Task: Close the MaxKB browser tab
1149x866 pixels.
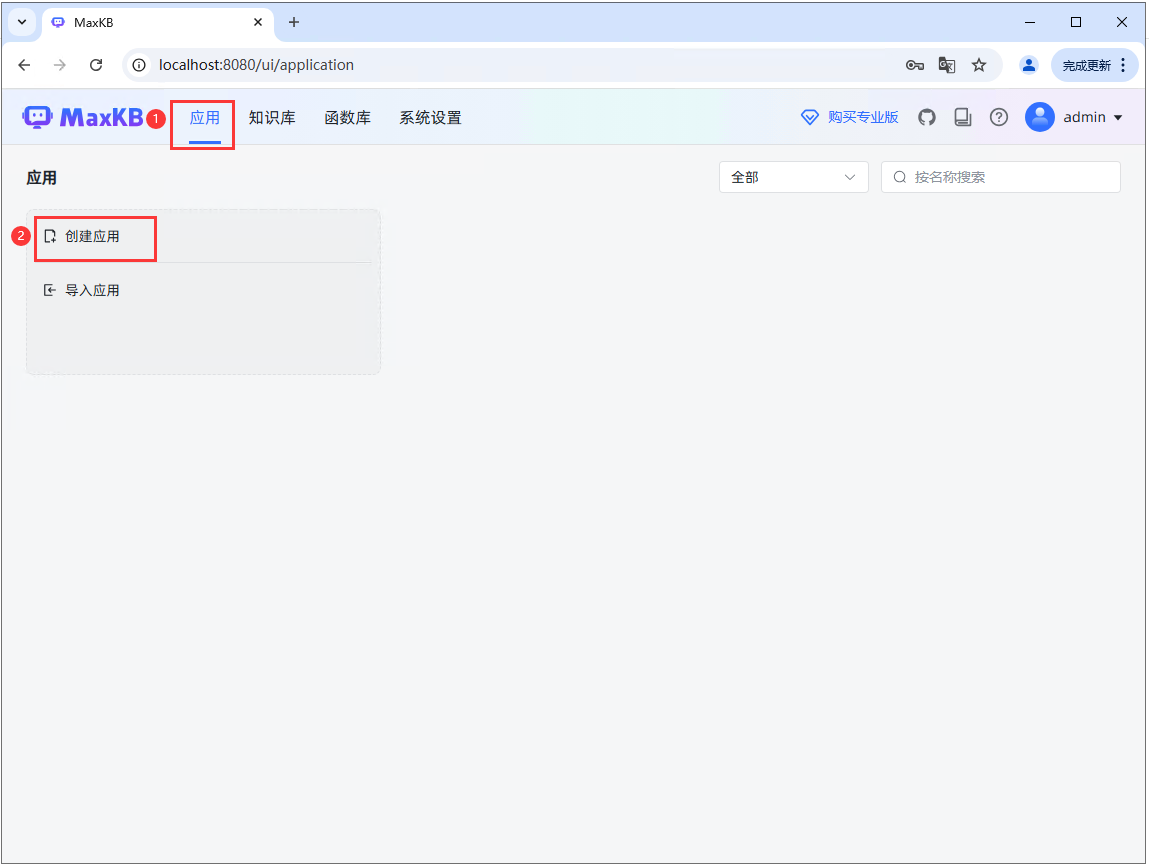Action: tap(258, 22)
